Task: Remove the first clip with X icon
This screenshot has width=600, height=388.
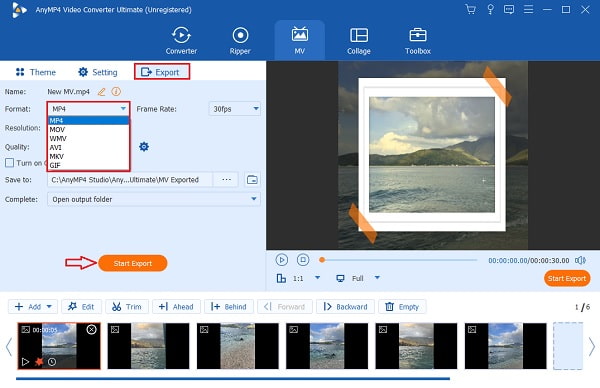Action: click(x=91, y=329)
